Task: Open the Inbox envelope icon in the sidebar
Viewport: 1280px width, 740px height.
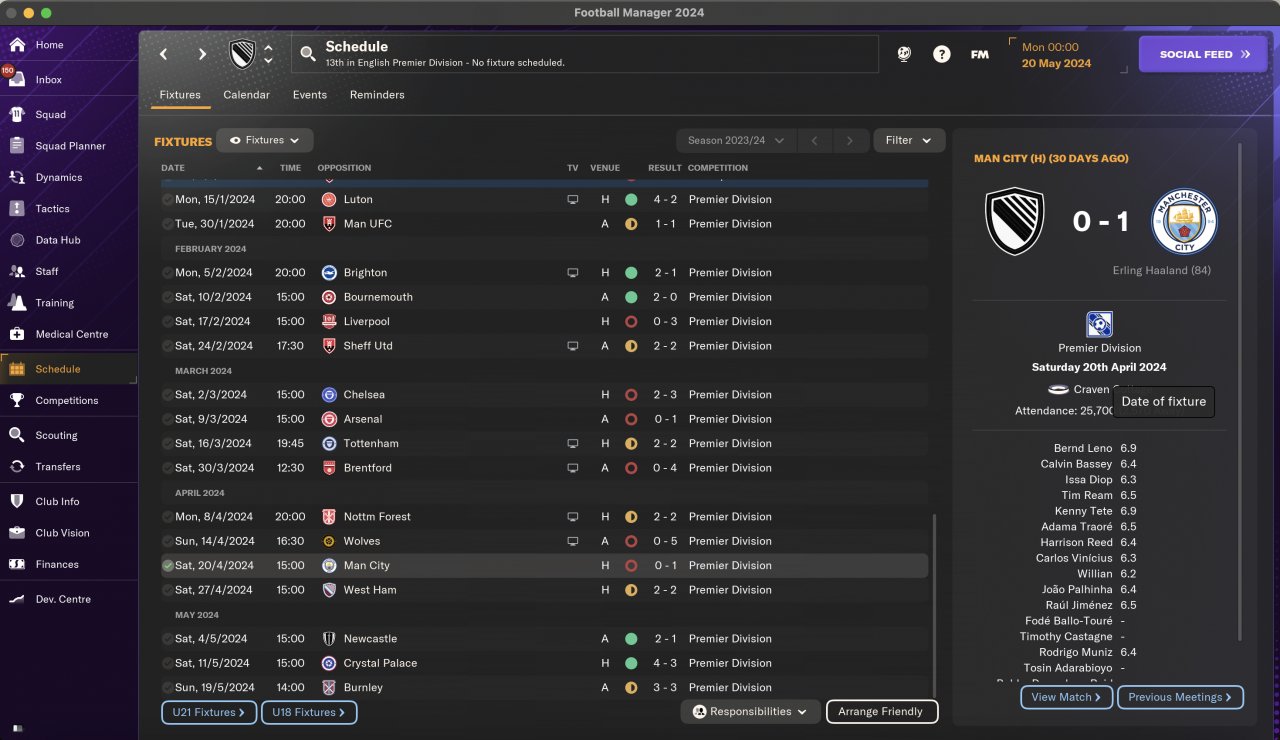Action: coord(17,79)
